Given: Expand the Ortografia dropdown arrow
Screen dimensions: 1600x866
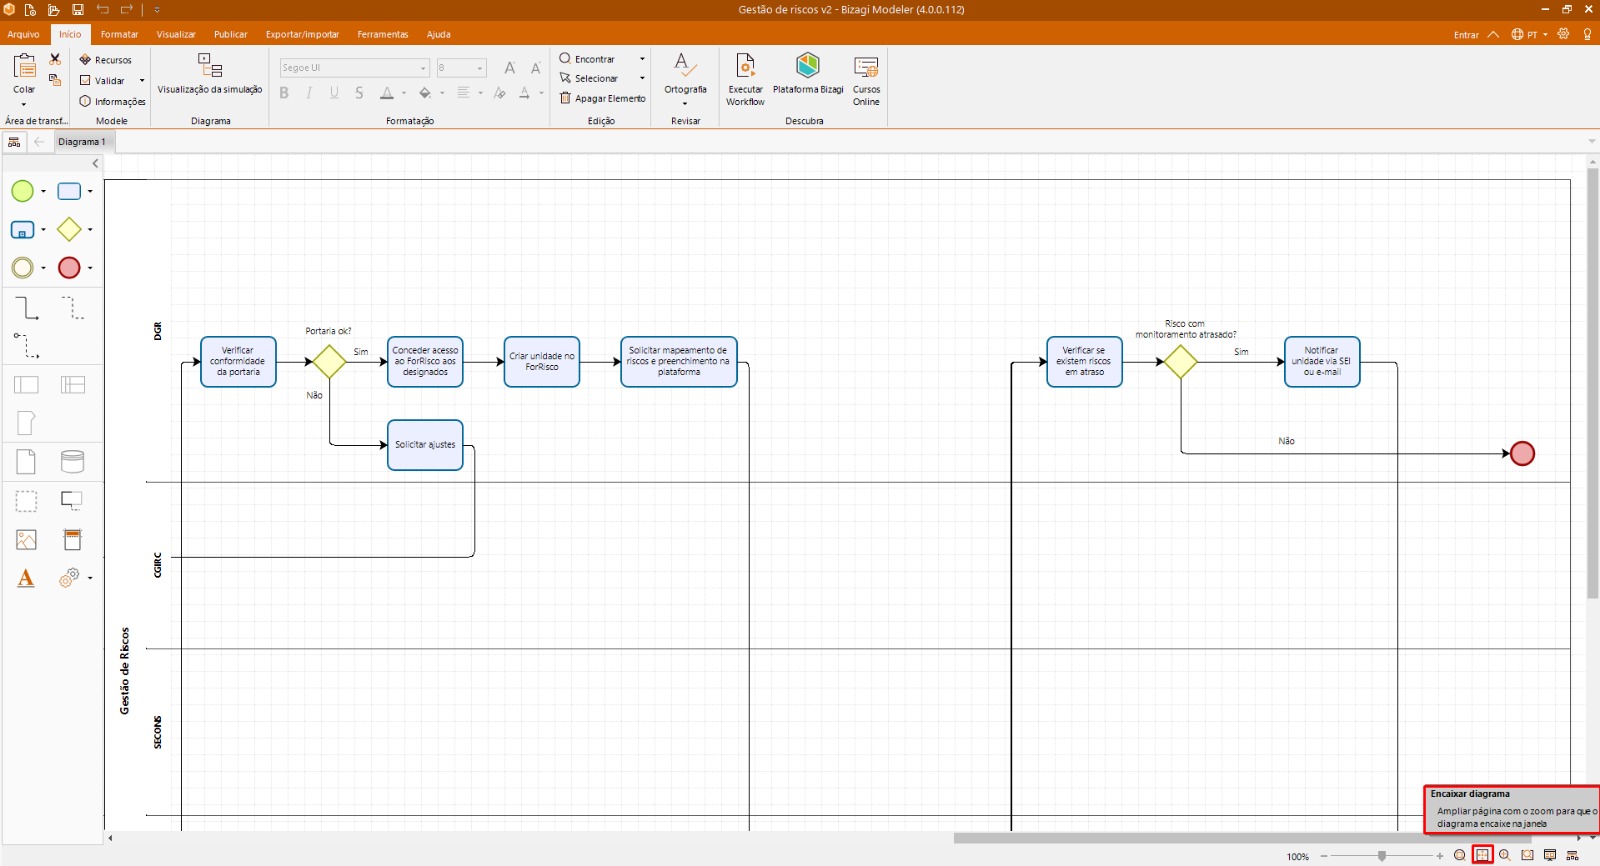Looking at the screenshot, I should click(x=685, y=103).
